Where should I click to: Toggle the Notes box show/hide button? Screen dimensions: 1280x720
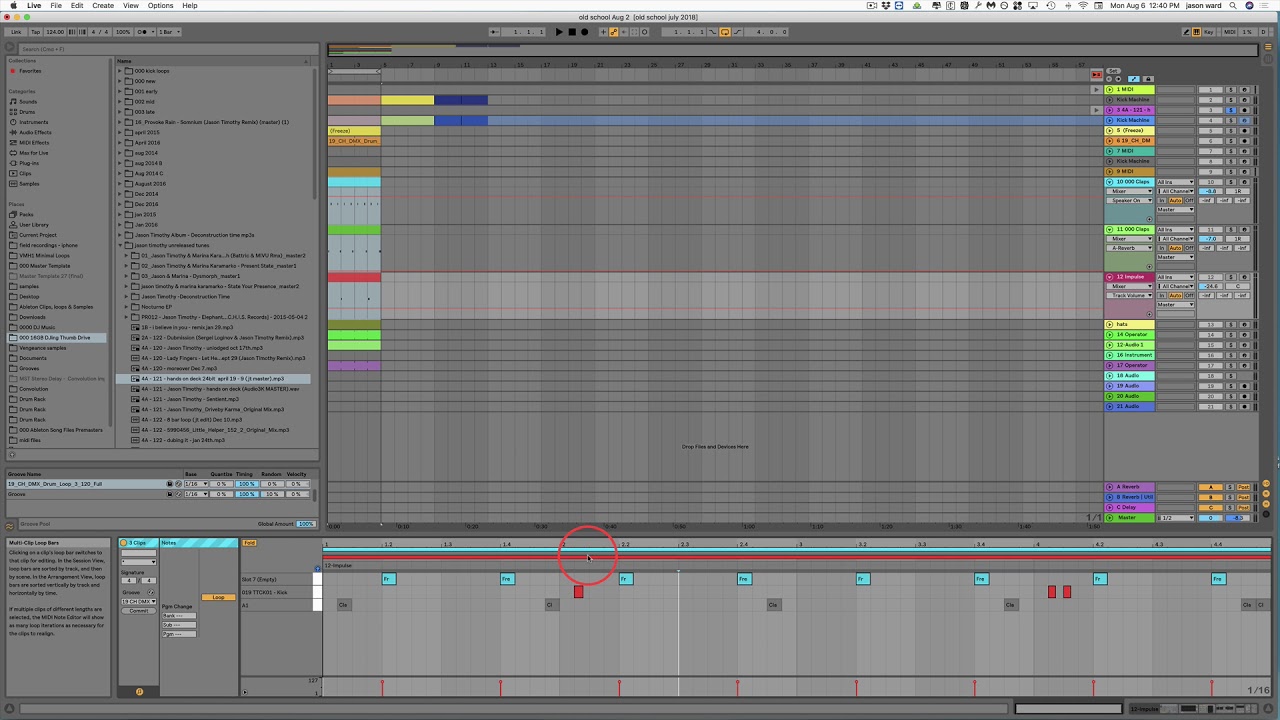pyautogui.click(x=139, y=691)
